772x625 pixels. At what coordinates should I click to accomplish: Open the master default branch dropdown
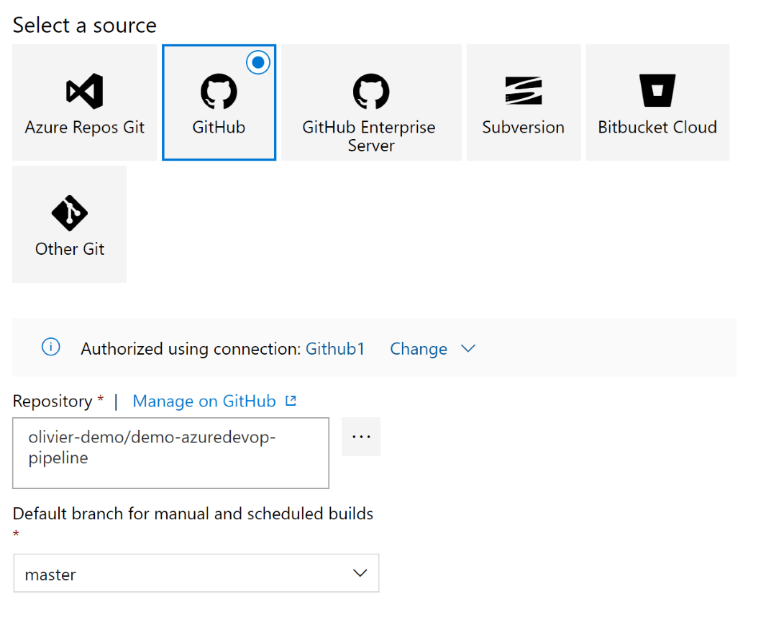196,573
